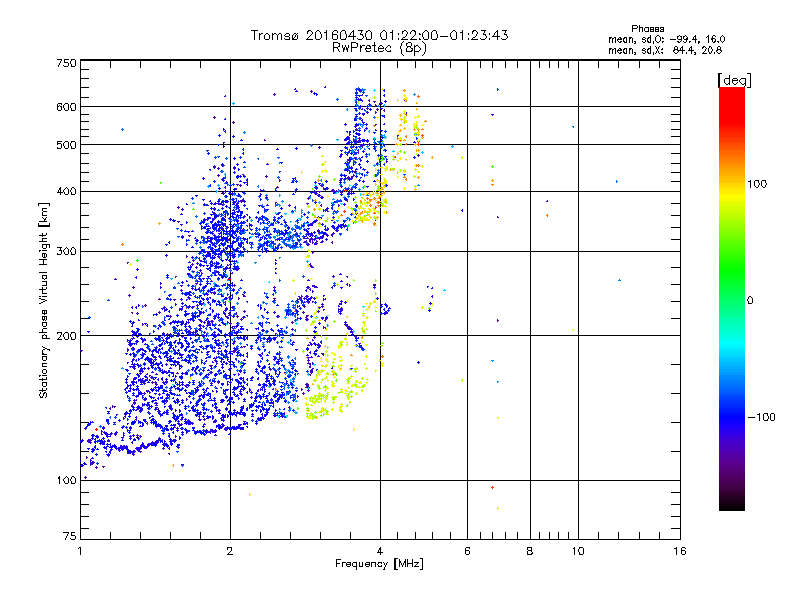
Task: Click the '500' y-axis tick label
Action: click(x=66, y=145)
